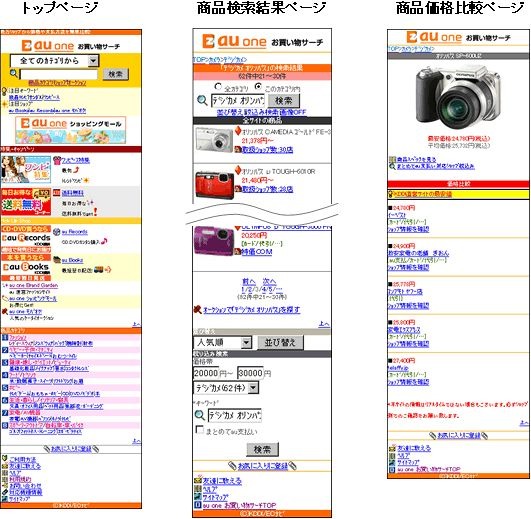The height and width of the screenshot is (519, 531).
Task: Tick the まとめてau支払い checkbox
Action: coord(200,430)
